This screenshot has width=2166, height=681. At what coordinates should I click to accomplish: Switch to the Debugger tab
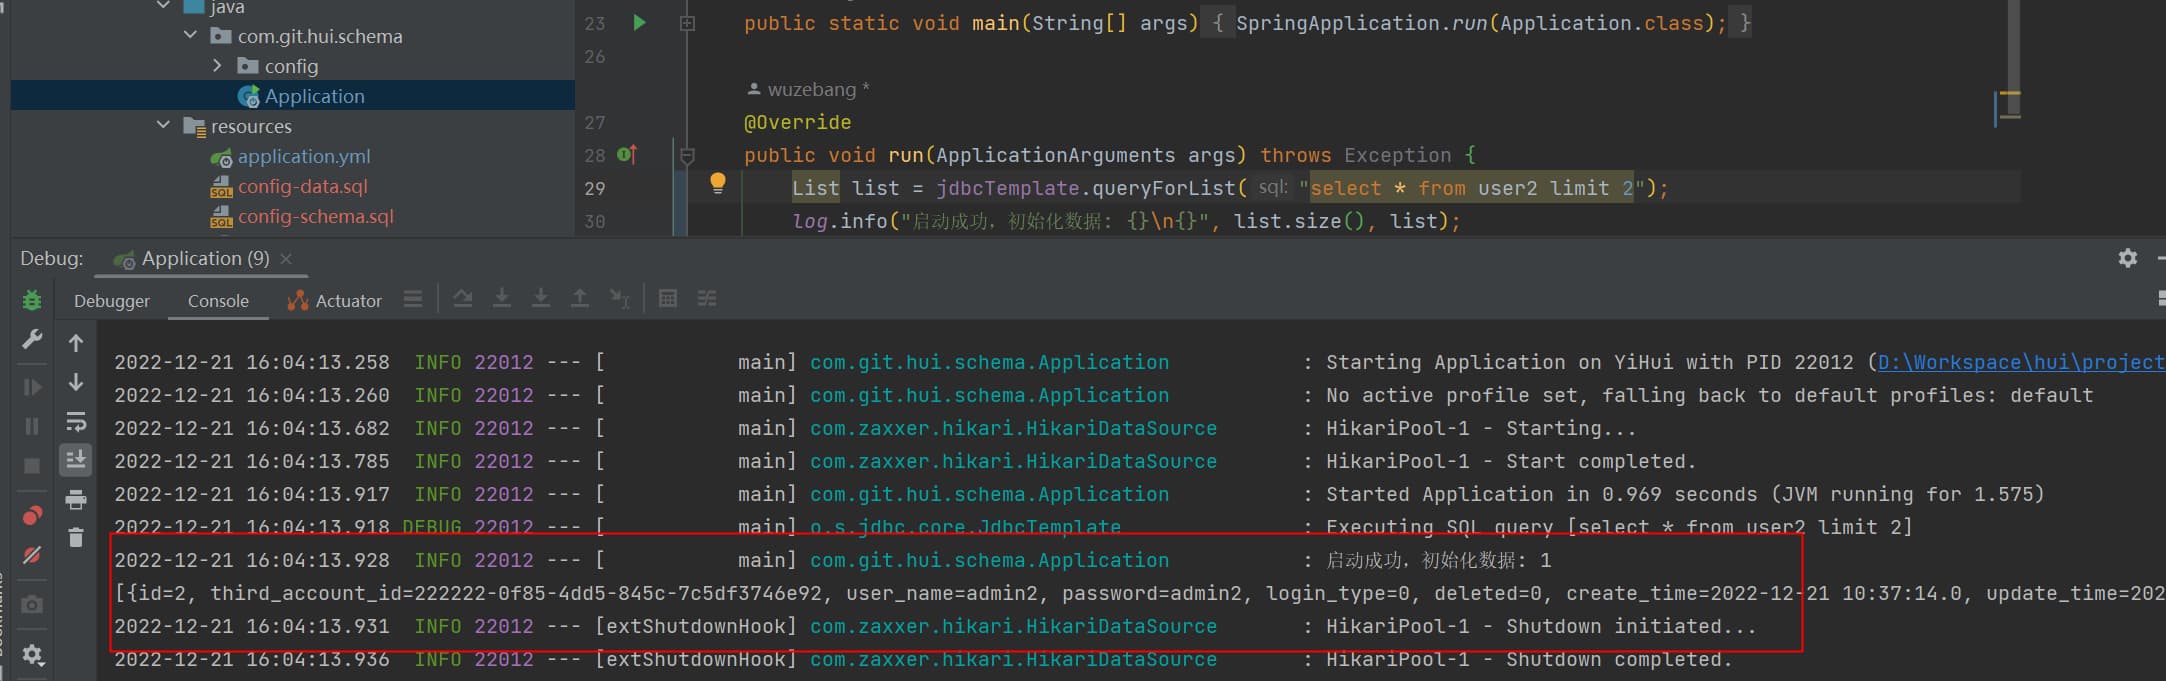(x=111, y=301)
